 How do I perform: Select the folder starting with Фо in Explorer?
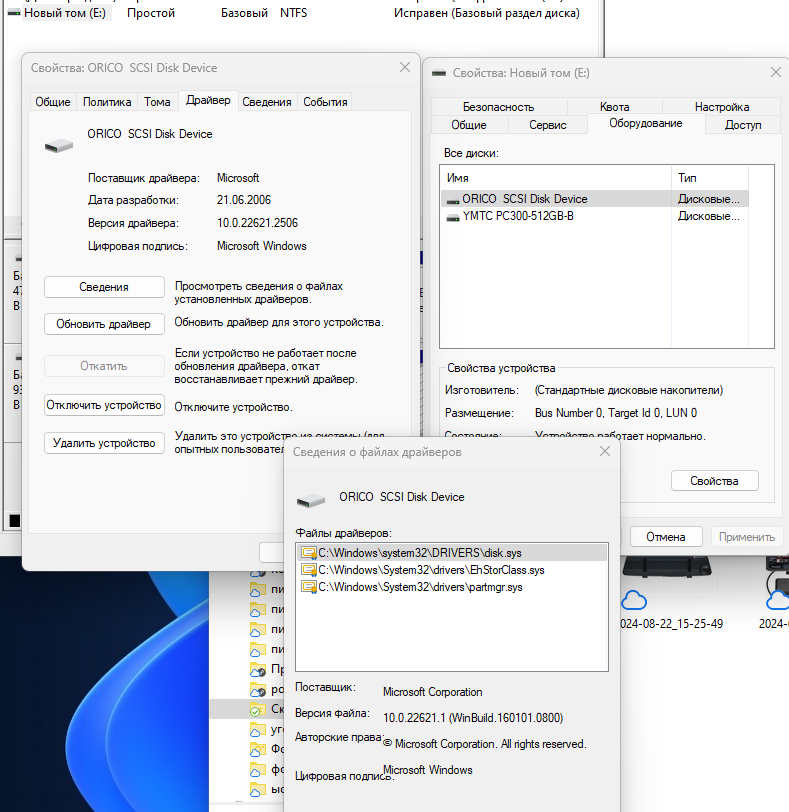coord(267,749)
